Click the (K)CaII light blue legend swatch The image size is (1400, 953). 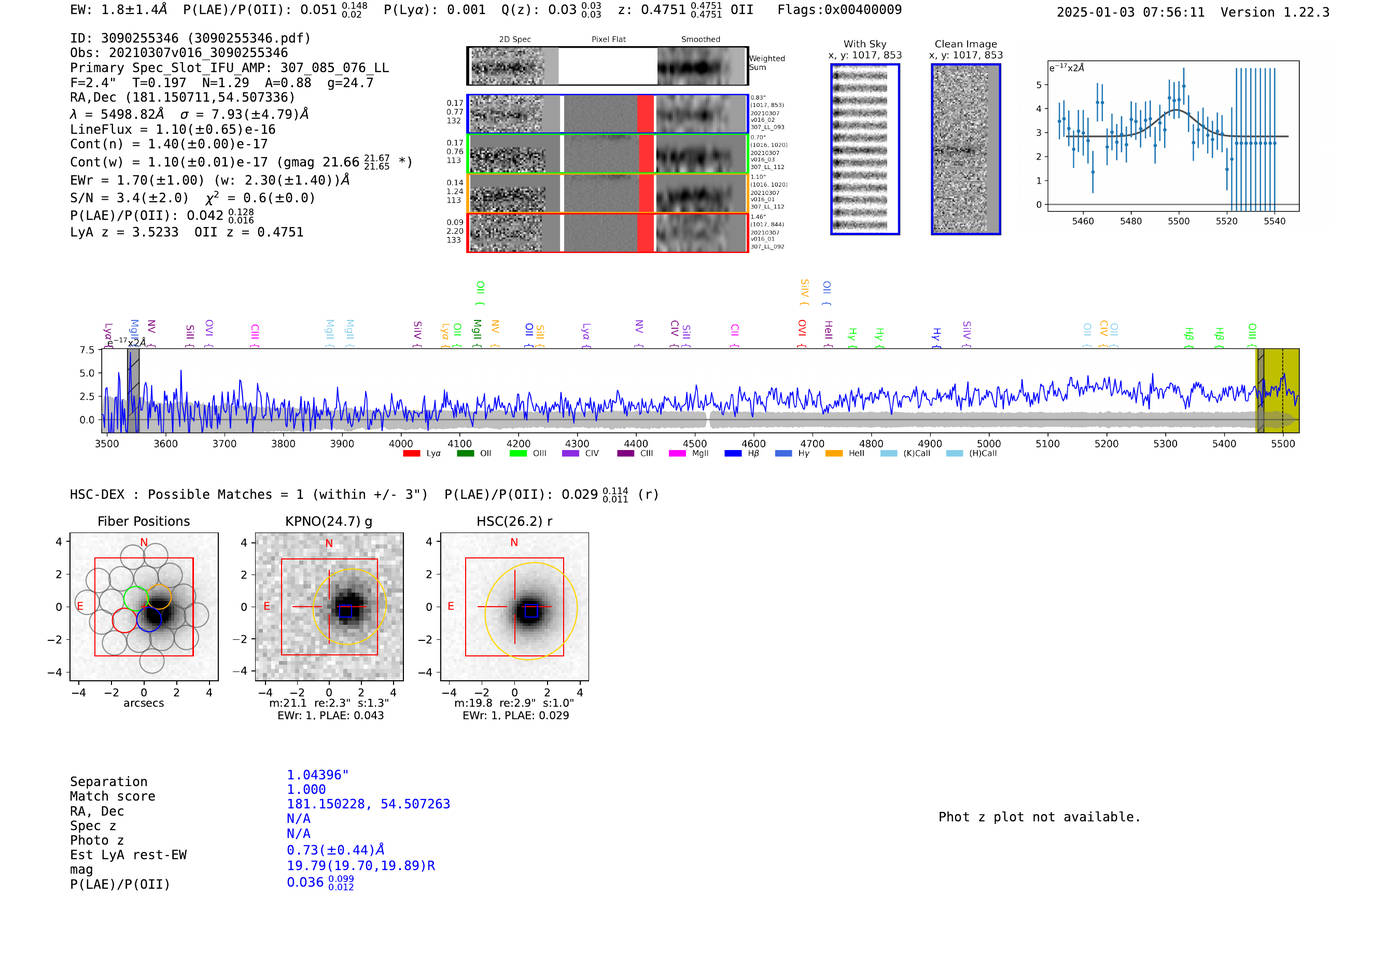(889, 454)
